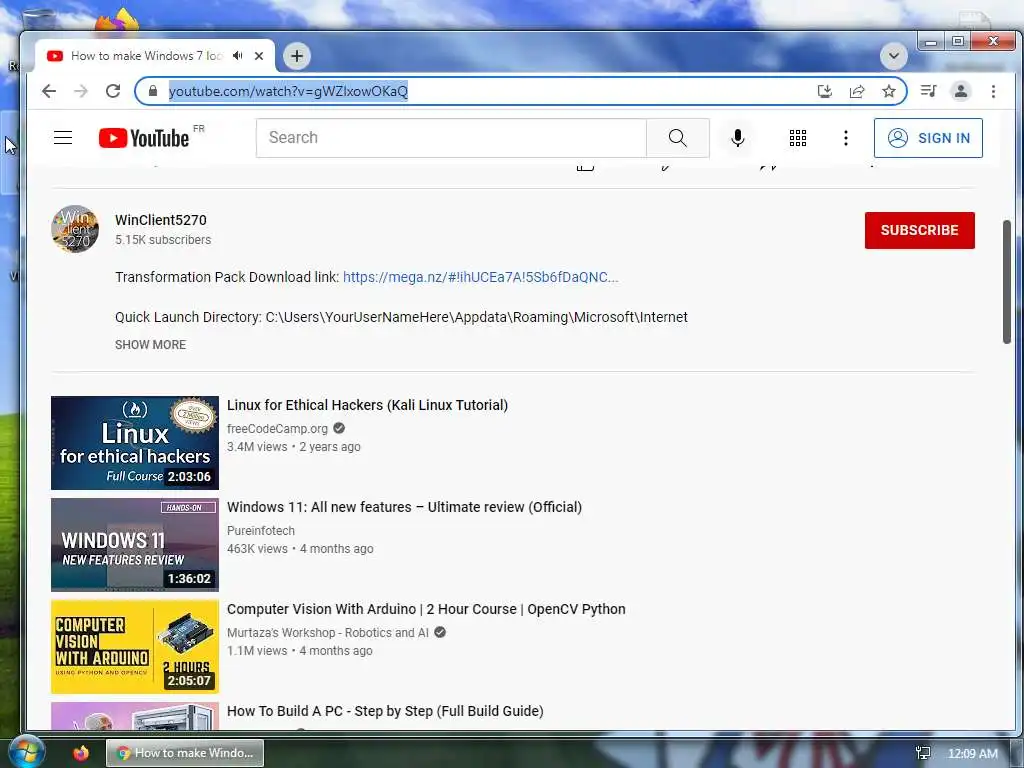Open Windows 11 All new features title
The width and height of the screenshot is (1024, 768).
tap(404, 507)
